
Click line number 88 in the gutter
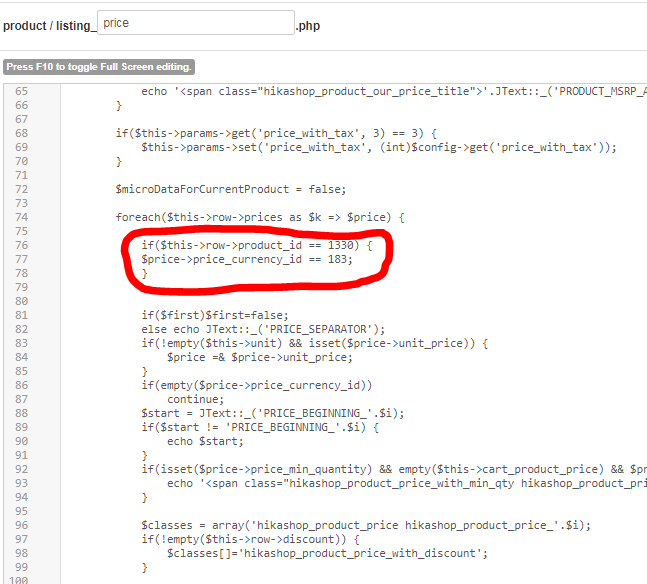click(21, 413)
